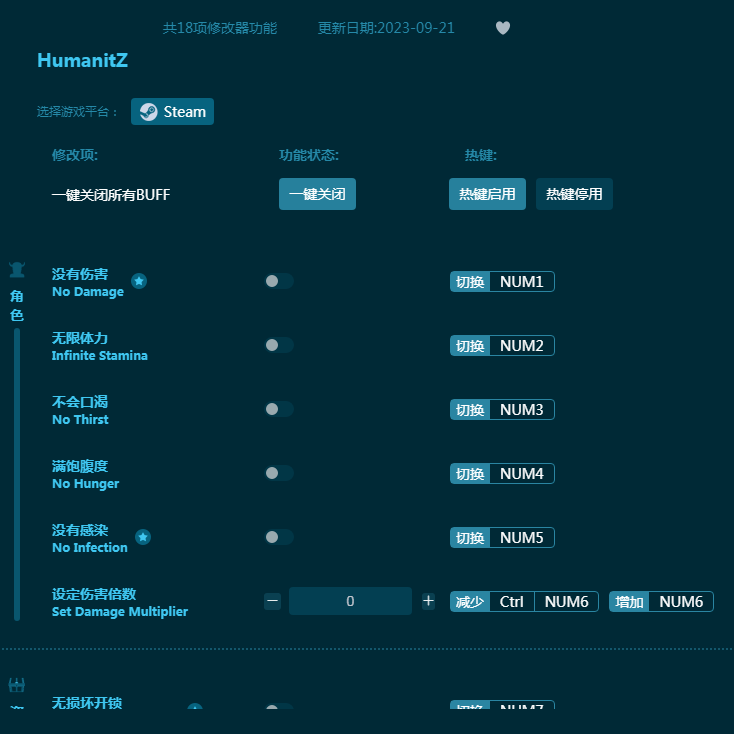The image size is (734, 734).
Task: Select the Steam platform button
Action: [172, 111]
